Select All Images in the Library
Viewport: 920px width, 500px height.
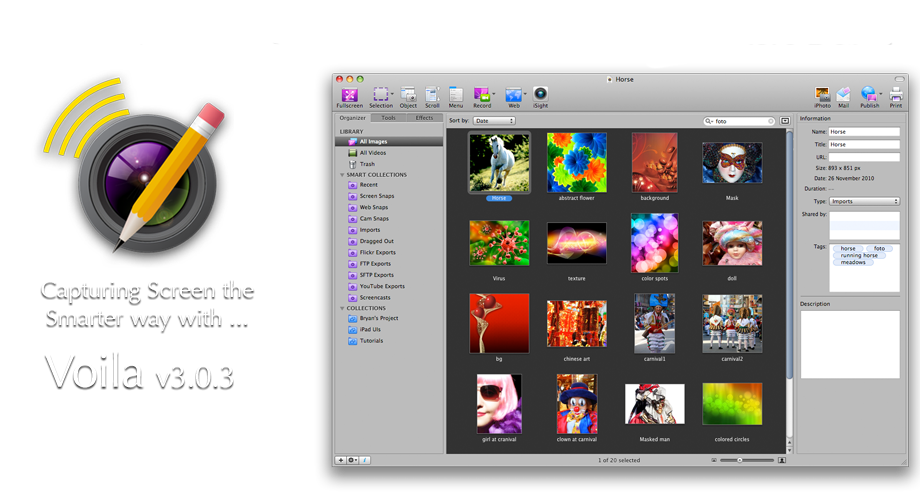tap(389, 141)
